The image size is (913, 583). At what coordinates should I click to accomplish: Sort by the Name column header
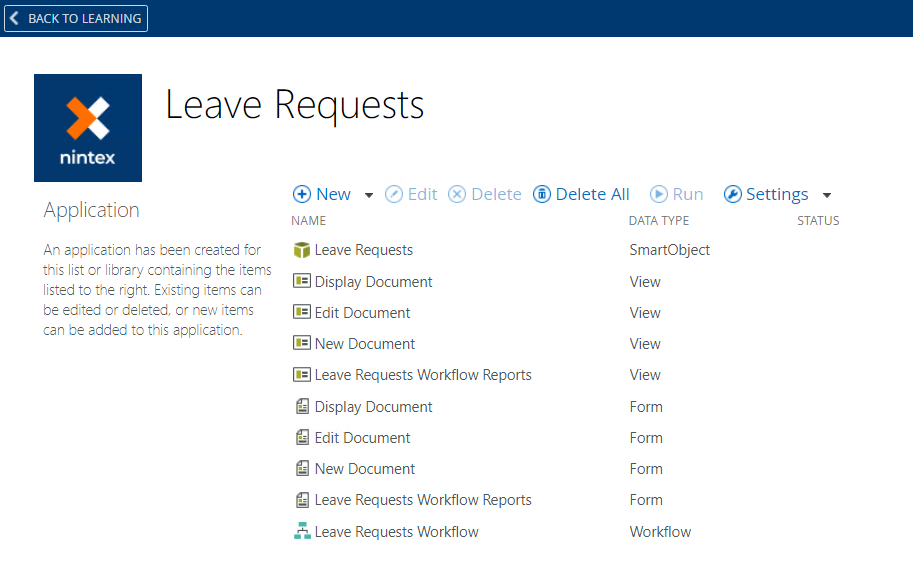point(309,221)
